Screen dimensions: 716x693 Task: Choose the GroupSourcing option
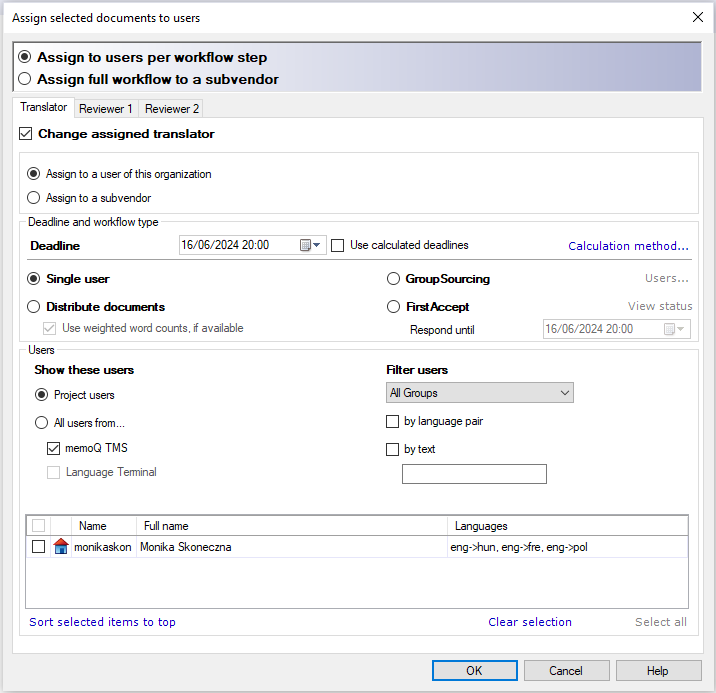[x=394, y=279]
